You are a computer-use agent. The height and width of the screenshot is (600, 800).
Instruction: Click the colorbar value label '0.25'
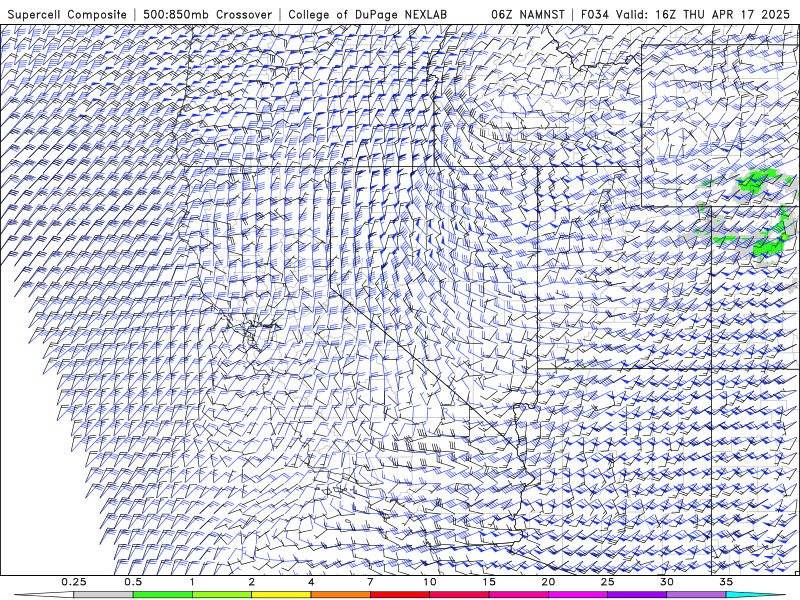click(x=73, y=582)
